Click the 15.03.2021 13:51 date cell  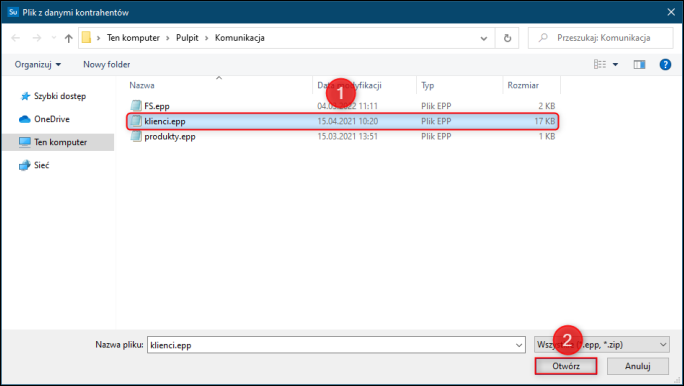347,137
